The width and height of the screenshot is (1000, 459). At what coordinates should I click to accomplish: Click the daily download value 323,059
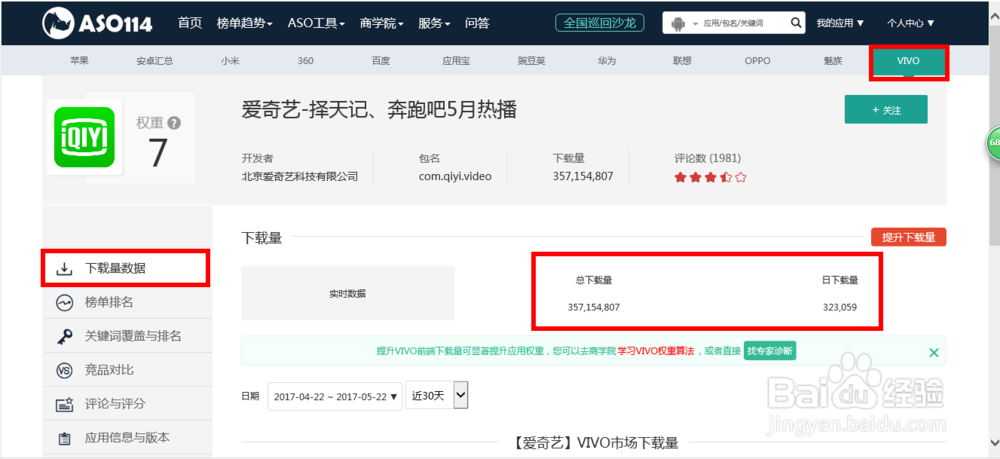pyautogui.click(x=840, y=307)
